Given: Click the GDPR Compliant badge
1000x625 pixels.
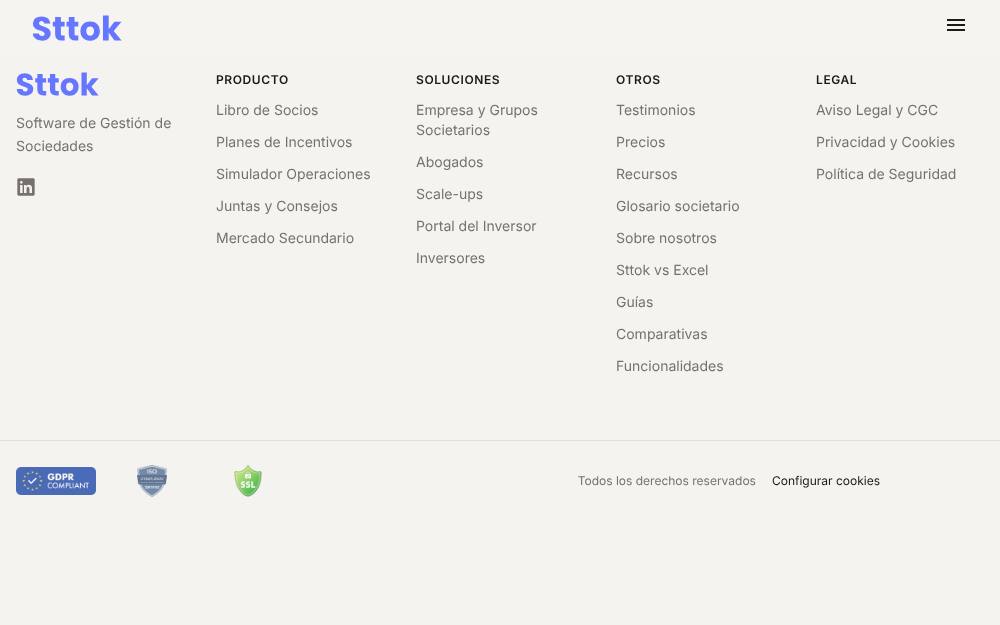Looking at the screenshot, I should pos(56,481).
